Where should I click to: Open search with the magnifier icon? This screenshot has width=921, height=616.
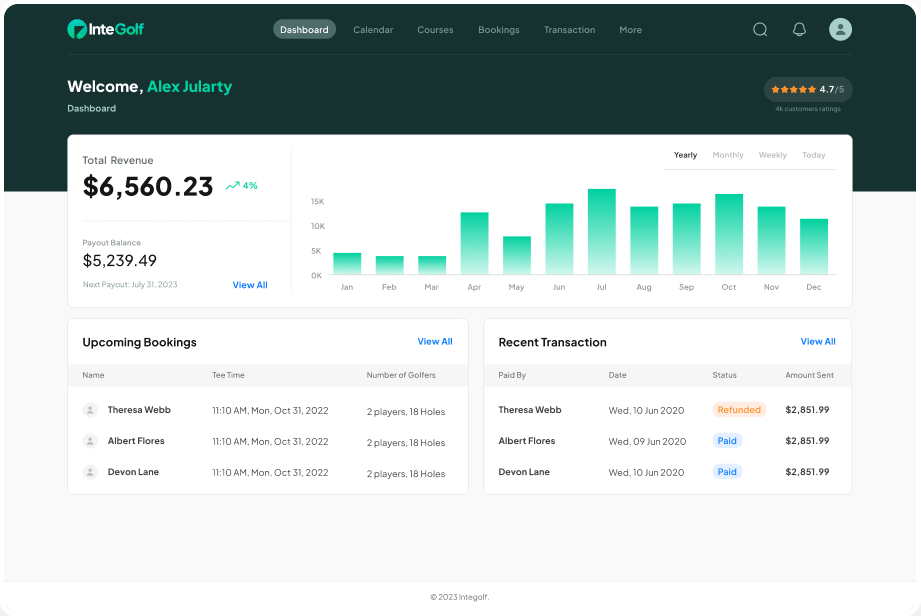click(x=760, y=30)
